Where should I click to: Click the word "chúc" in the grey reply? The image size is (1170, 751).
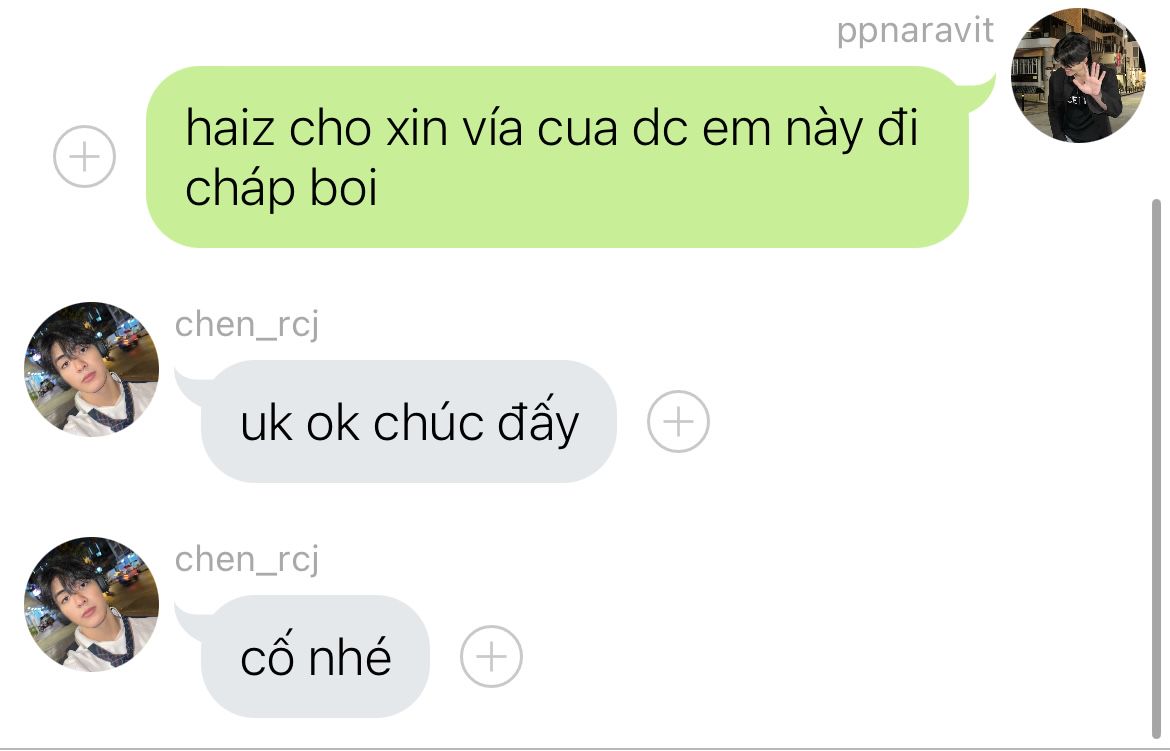[x=428, y=423]
